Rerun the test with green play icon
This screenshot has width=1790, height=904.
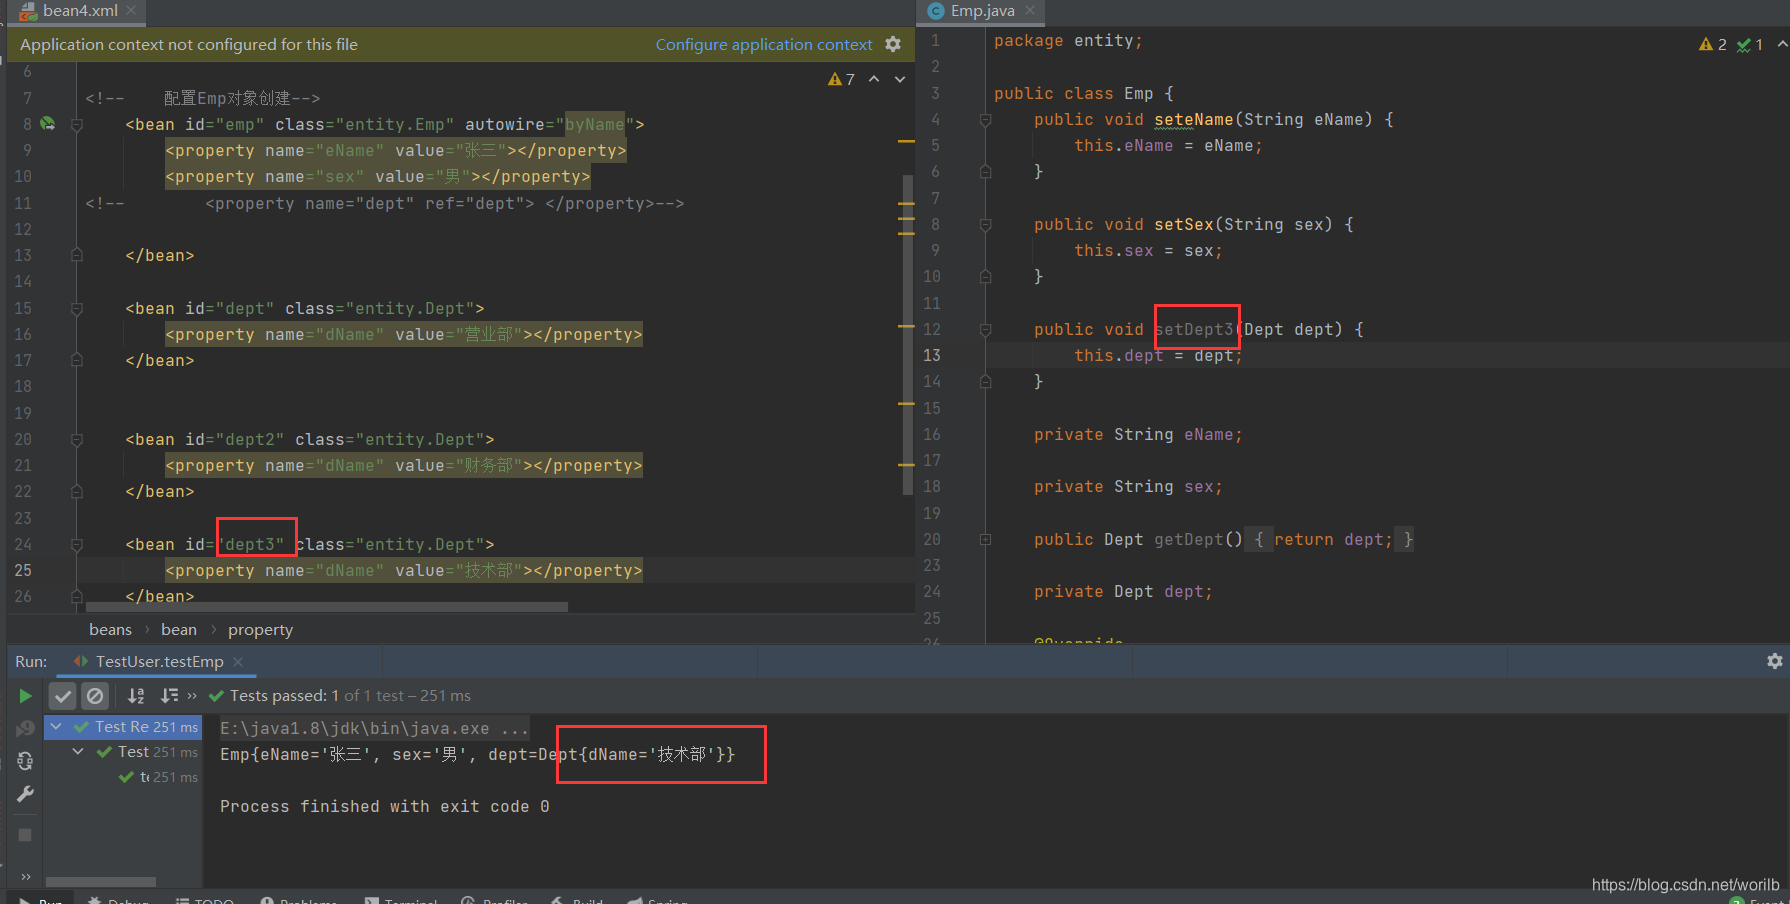click(x=25, y=696)
